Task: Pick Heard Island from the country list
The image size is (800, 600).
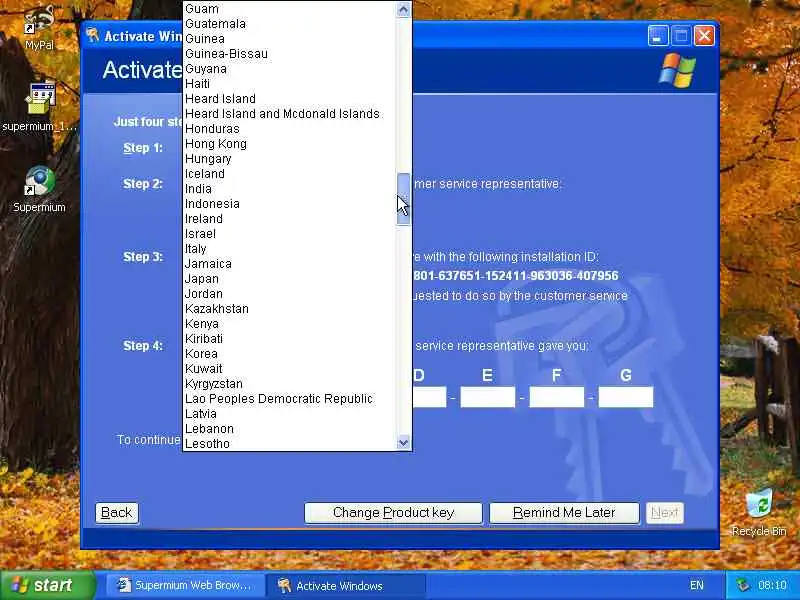Action: click(290, 99)
